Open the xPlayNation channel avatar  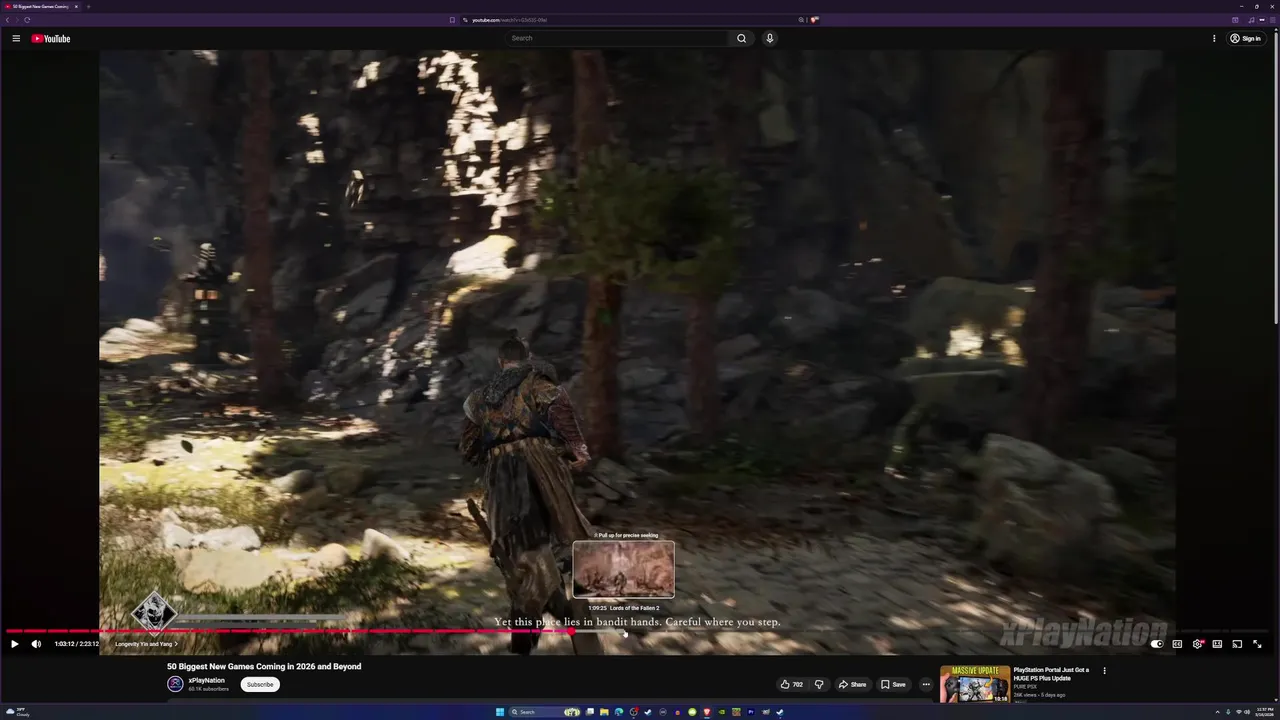[x=175, y=684]
